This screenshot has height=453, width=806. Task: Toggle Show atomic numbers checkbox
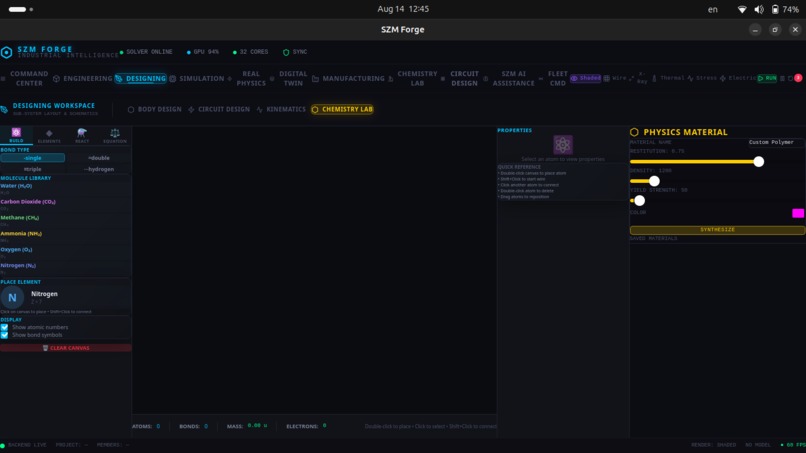5,327
